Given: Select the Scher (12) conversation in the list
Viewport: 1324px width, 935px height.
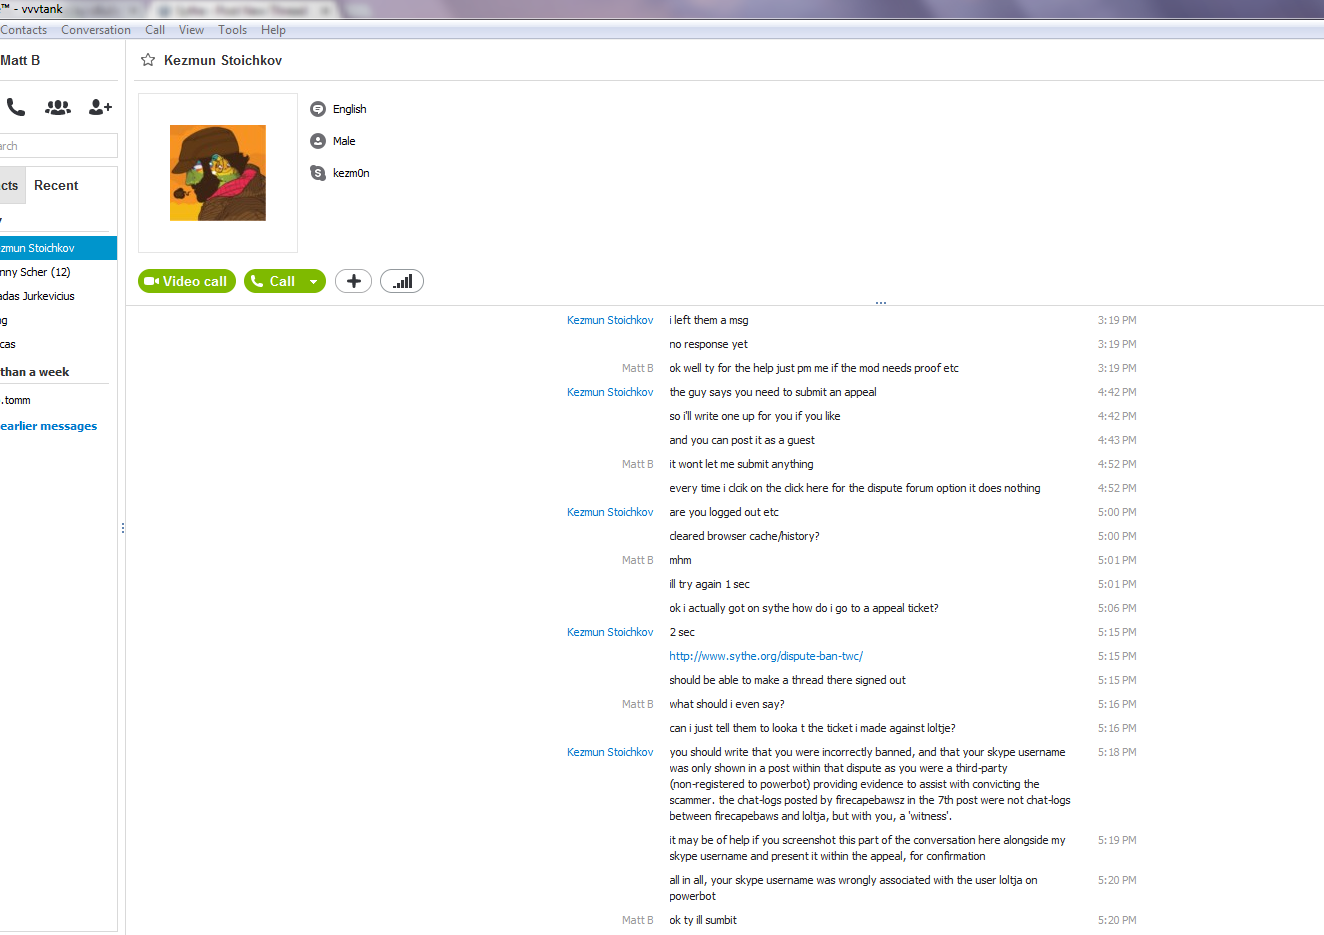Looking at the screenshot, I should 58,272.
